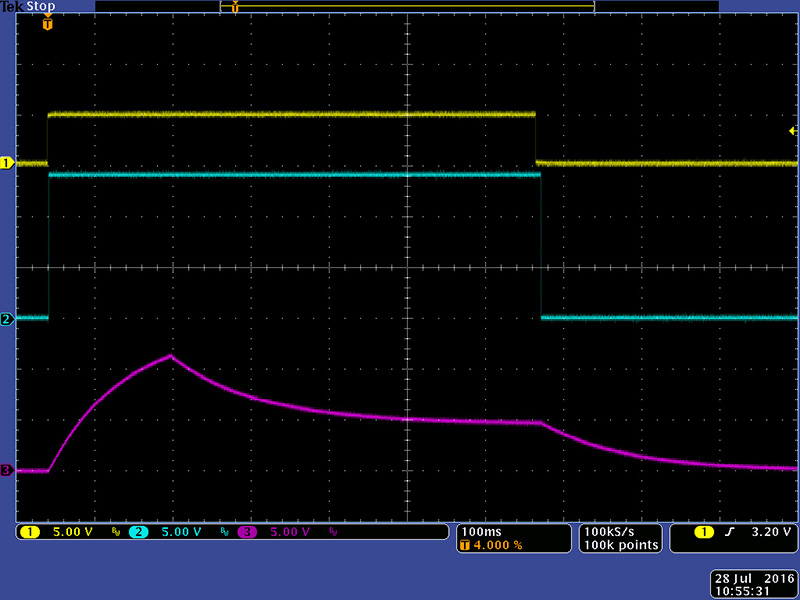Click the date and time display
The image size is (800, 600).
pos(752,585)
